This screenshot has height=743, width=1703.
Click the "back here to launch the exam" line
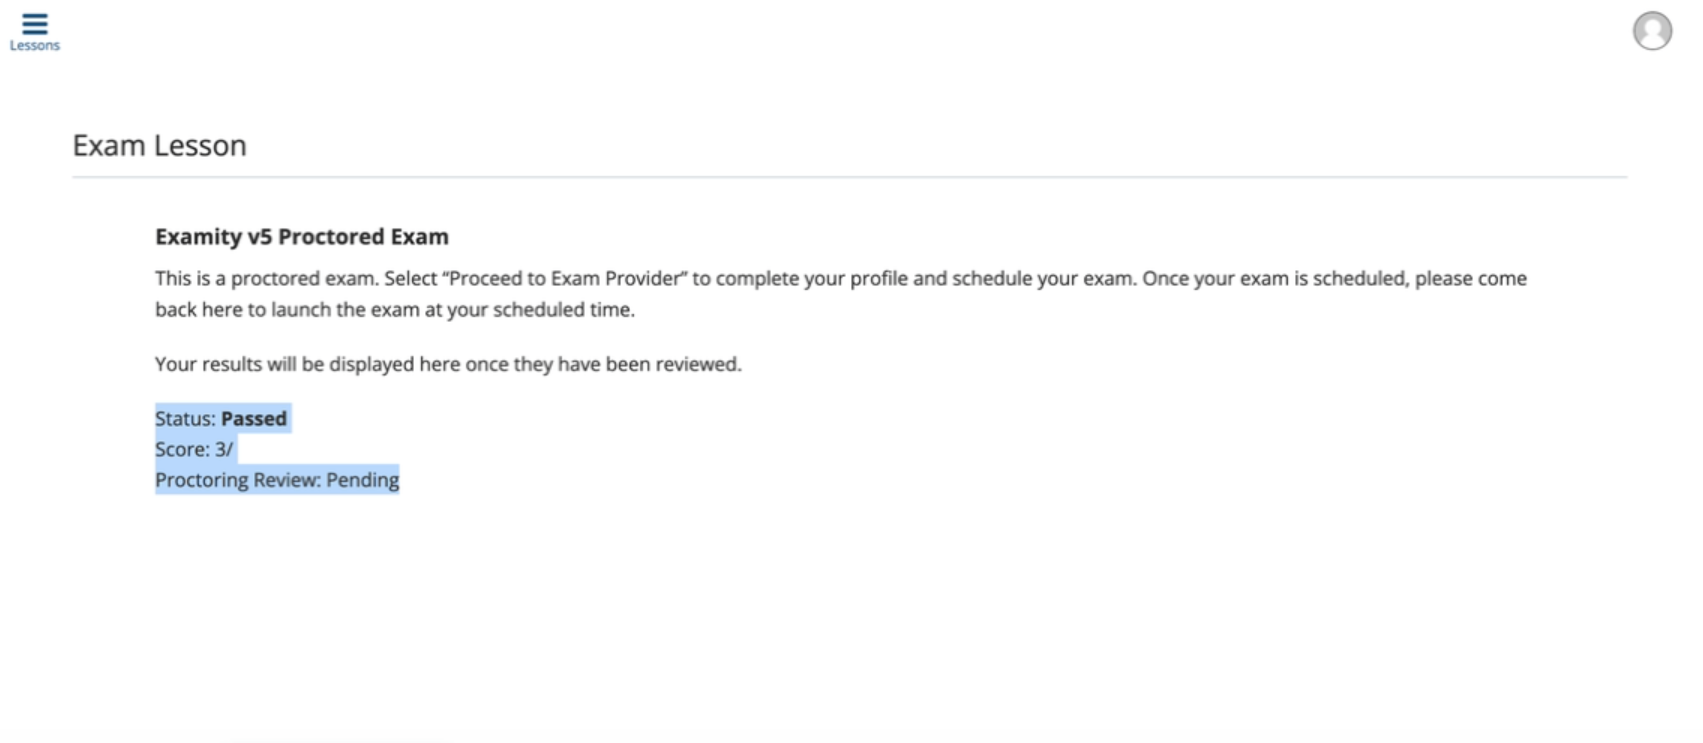coord(395,310)
